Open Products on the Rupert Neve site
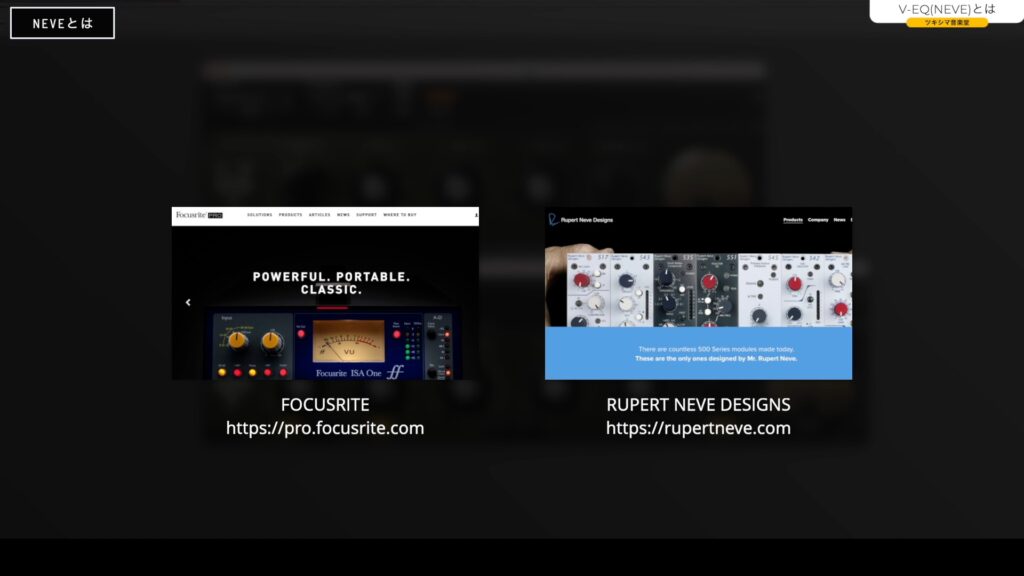Viewport: 1024px width, 576px height. point(793,220)
